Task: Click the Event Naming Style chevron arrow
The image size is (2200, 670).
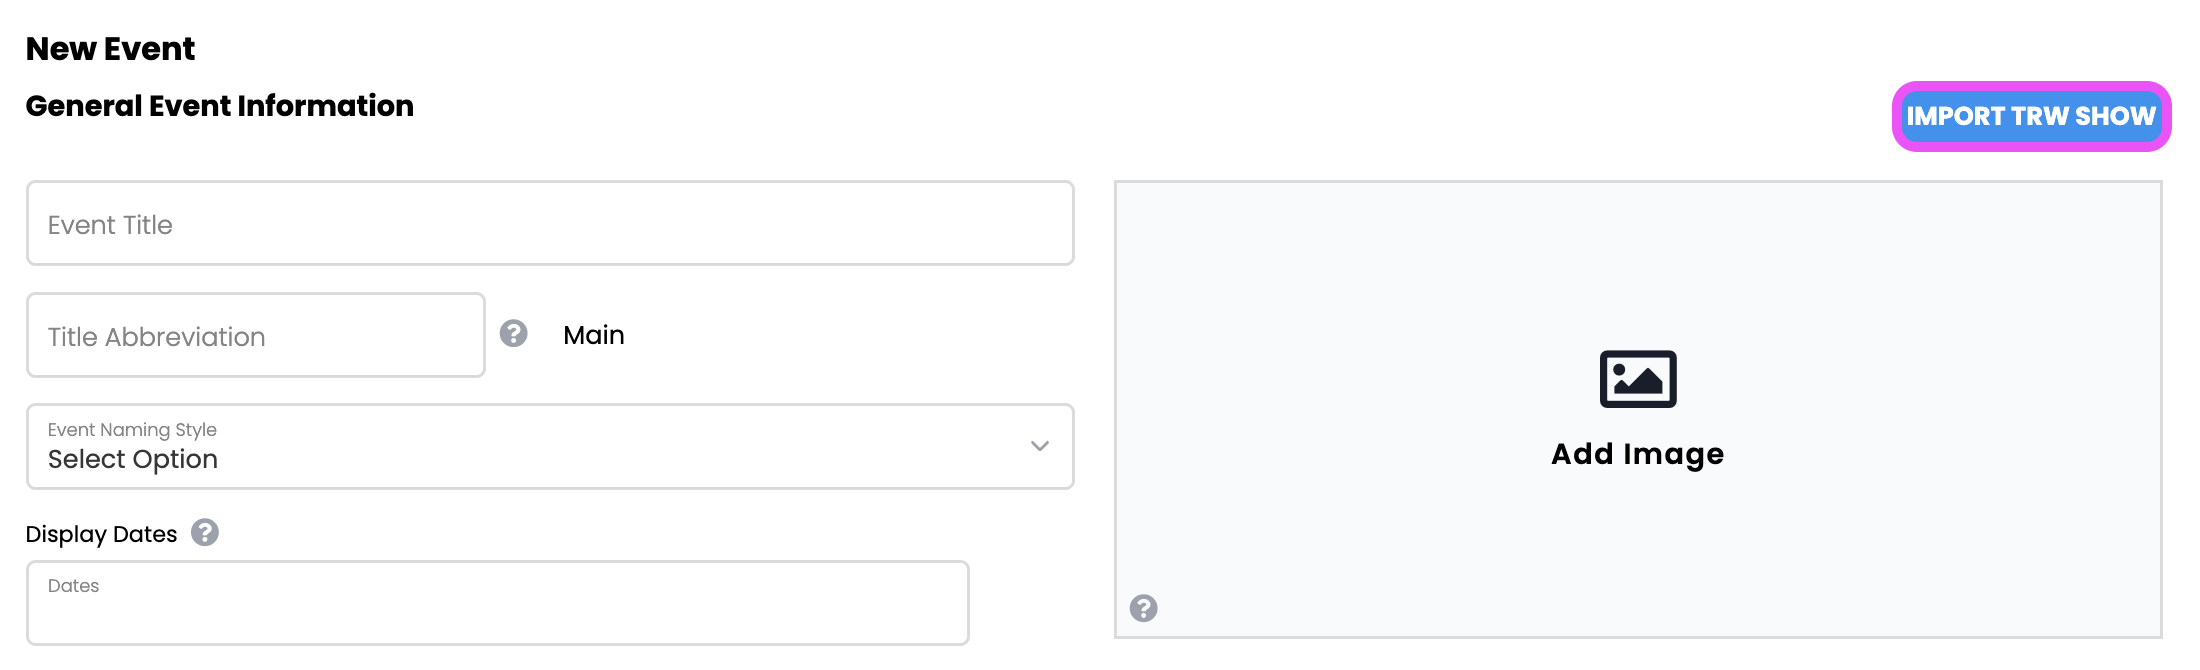Action: [1039, 446]
